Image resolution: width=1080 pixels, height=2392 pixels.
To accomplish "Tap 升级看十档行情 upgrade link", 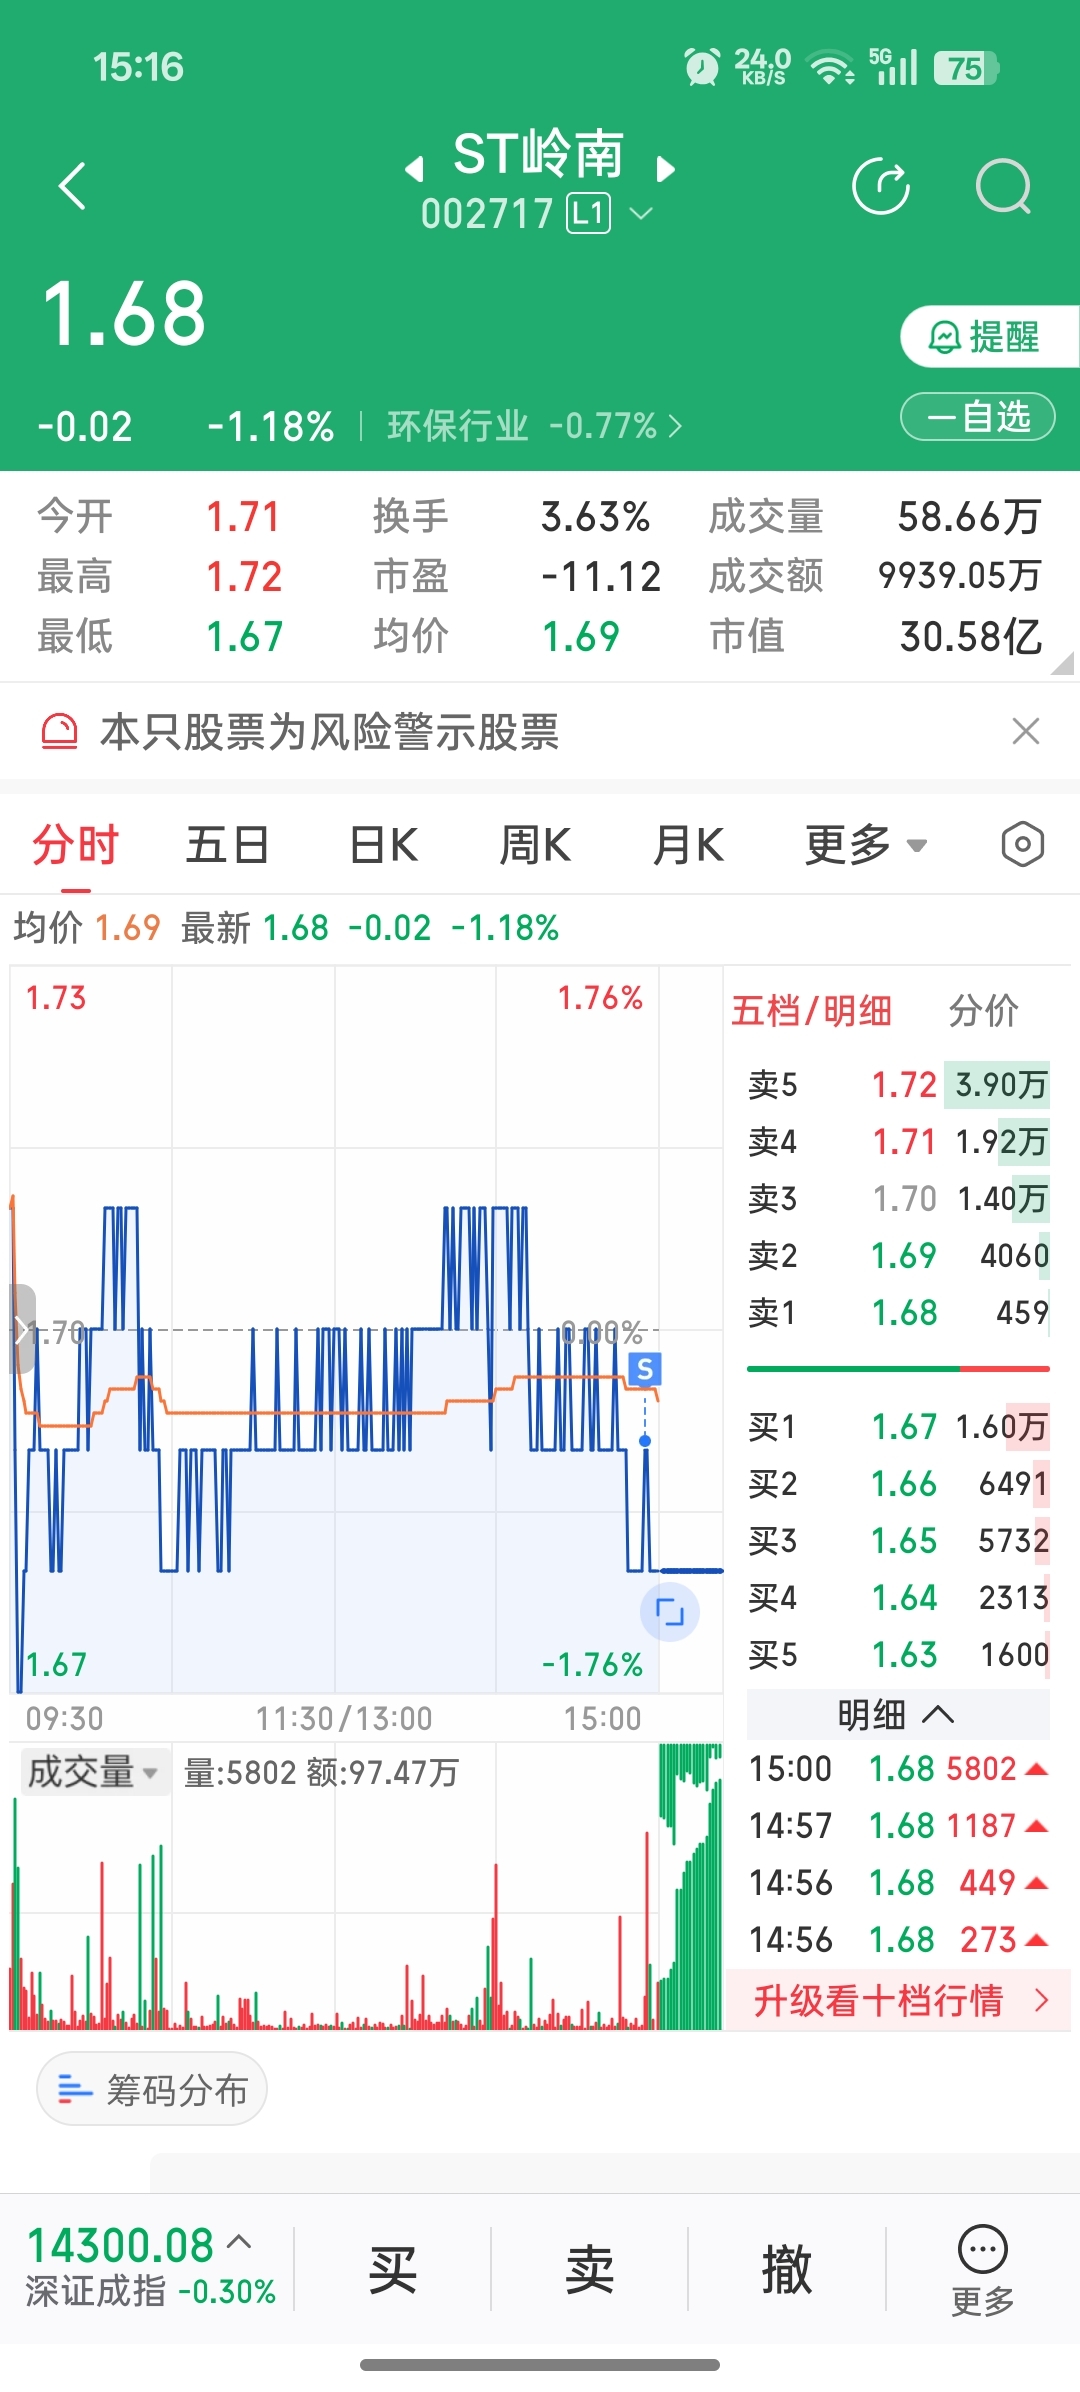I will 900,2000.
